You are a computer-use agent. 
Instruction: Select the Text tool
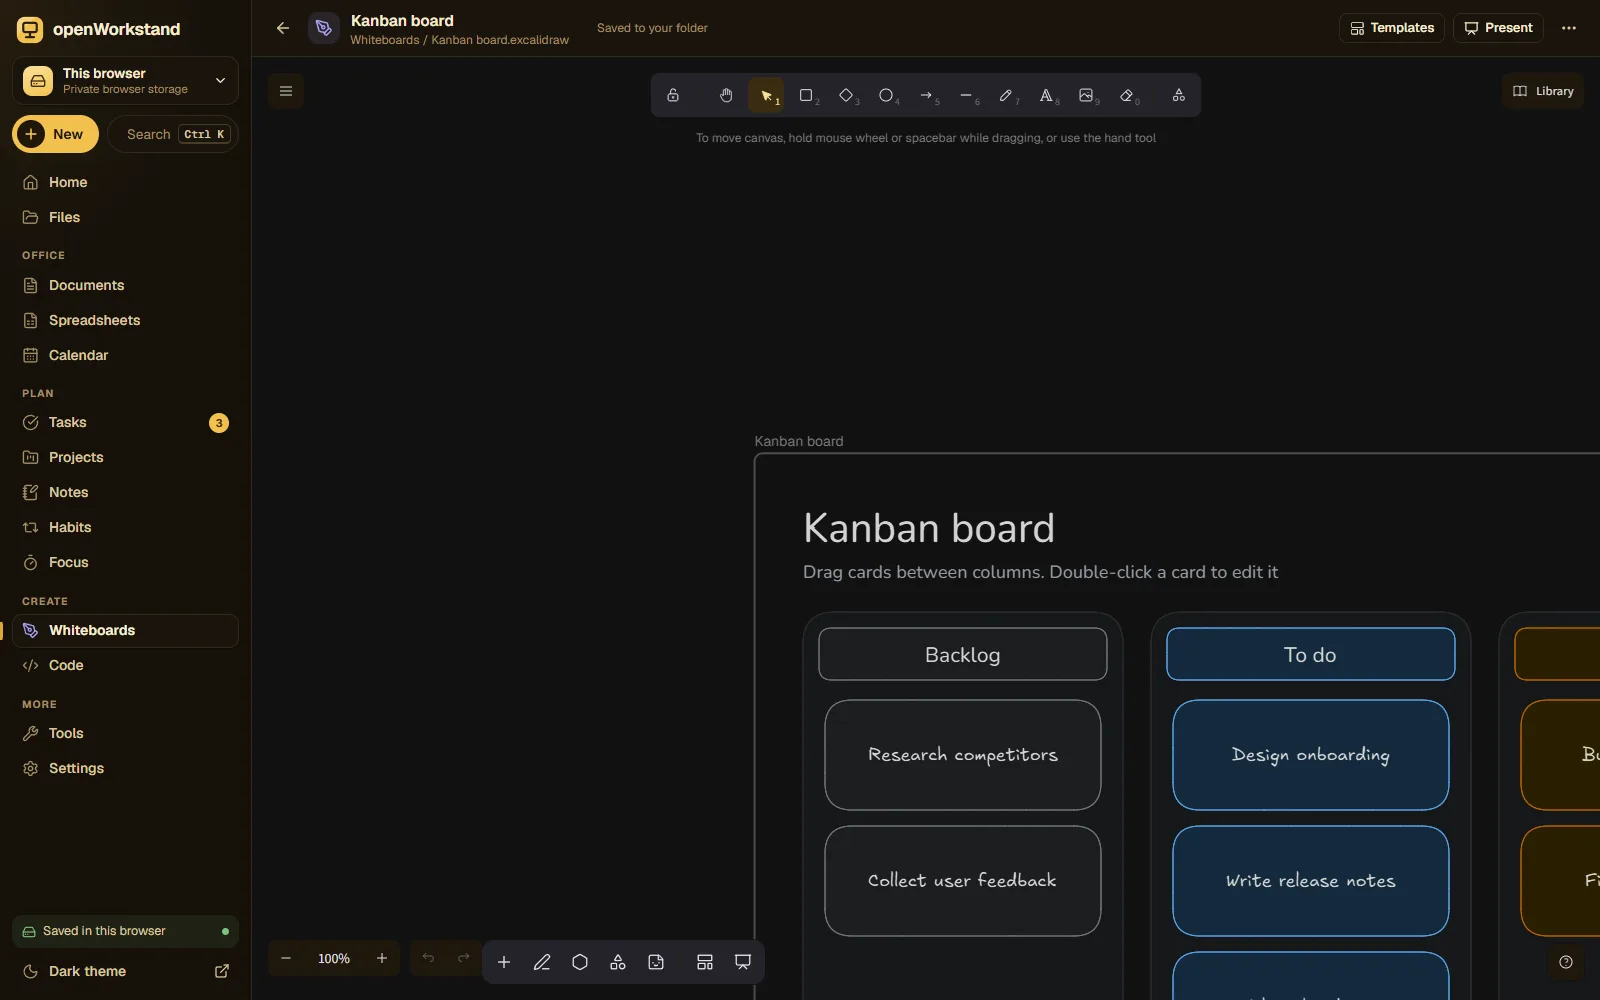pos(1046,95)
